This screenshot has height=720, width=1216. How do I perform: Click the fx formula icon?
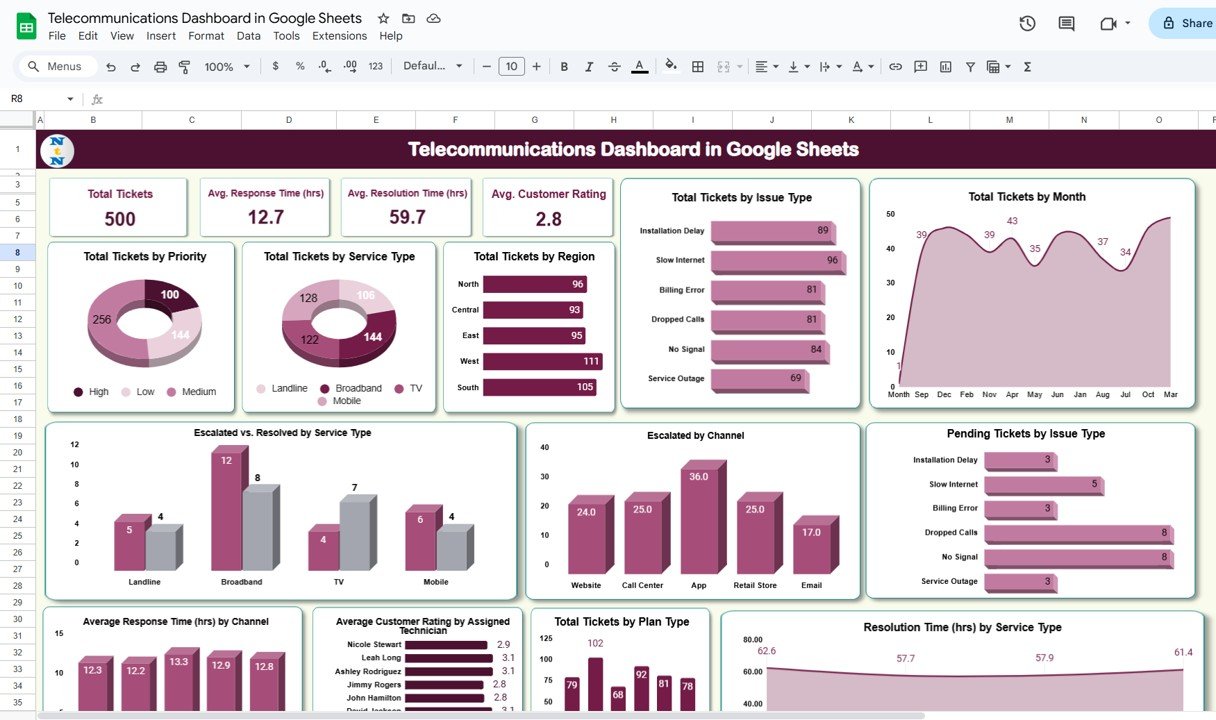tap(97, 99)
